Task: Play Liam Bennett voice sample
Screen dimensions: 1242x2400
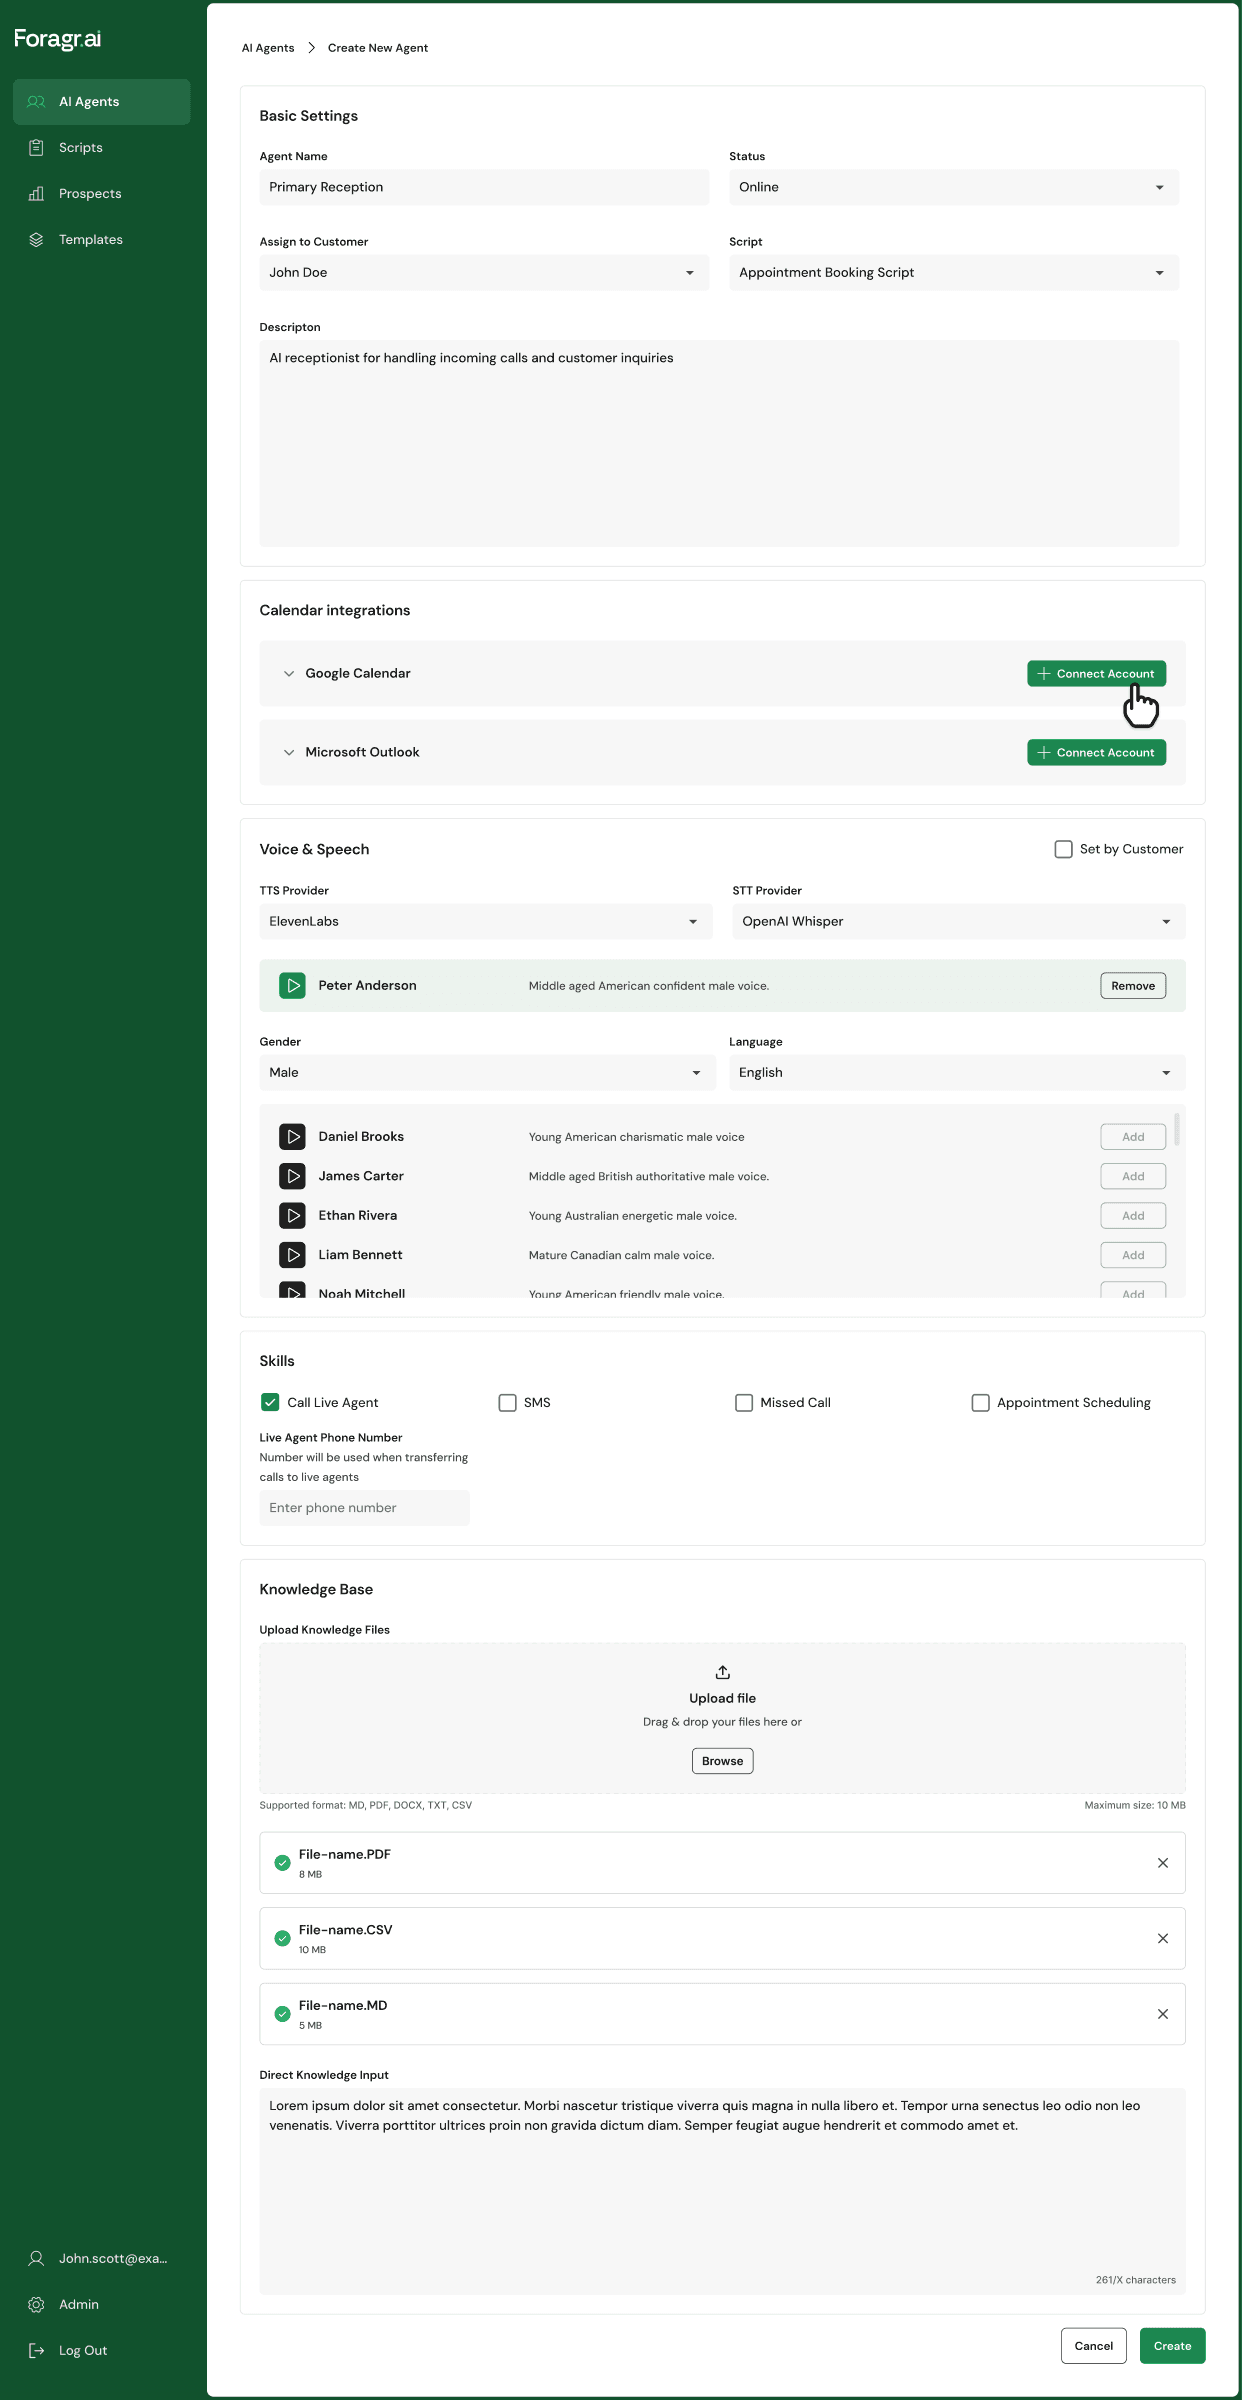Action: [x=292, y=1255]
